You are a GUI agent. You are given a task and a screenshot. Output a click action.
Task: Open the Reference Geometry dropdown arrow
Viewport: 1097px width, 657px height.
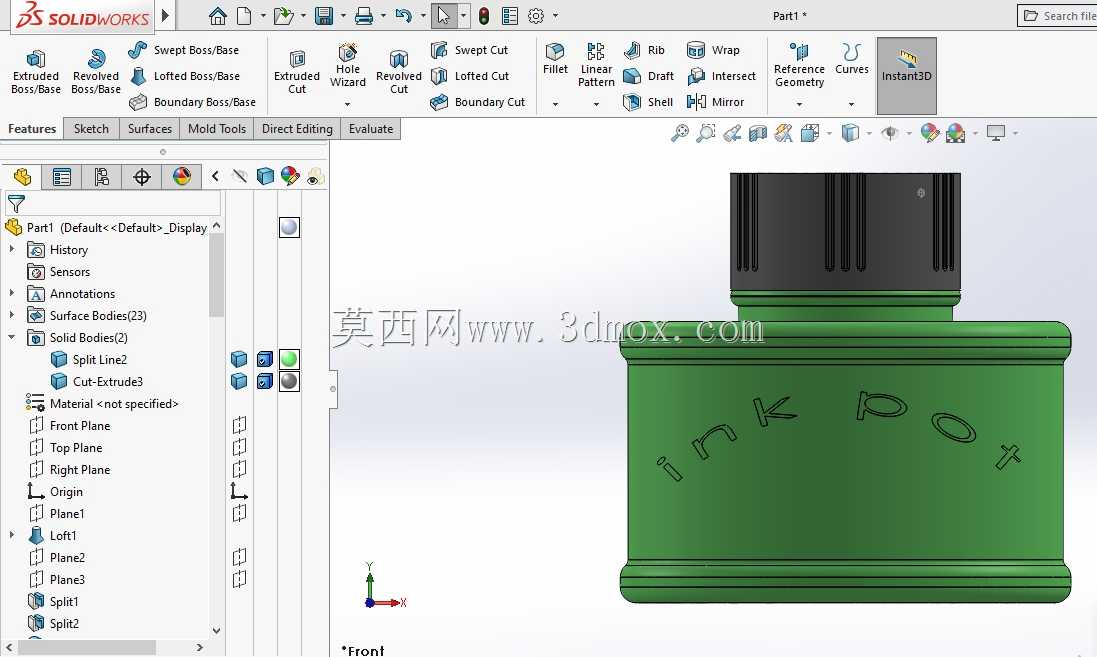(x=799, y=104)
